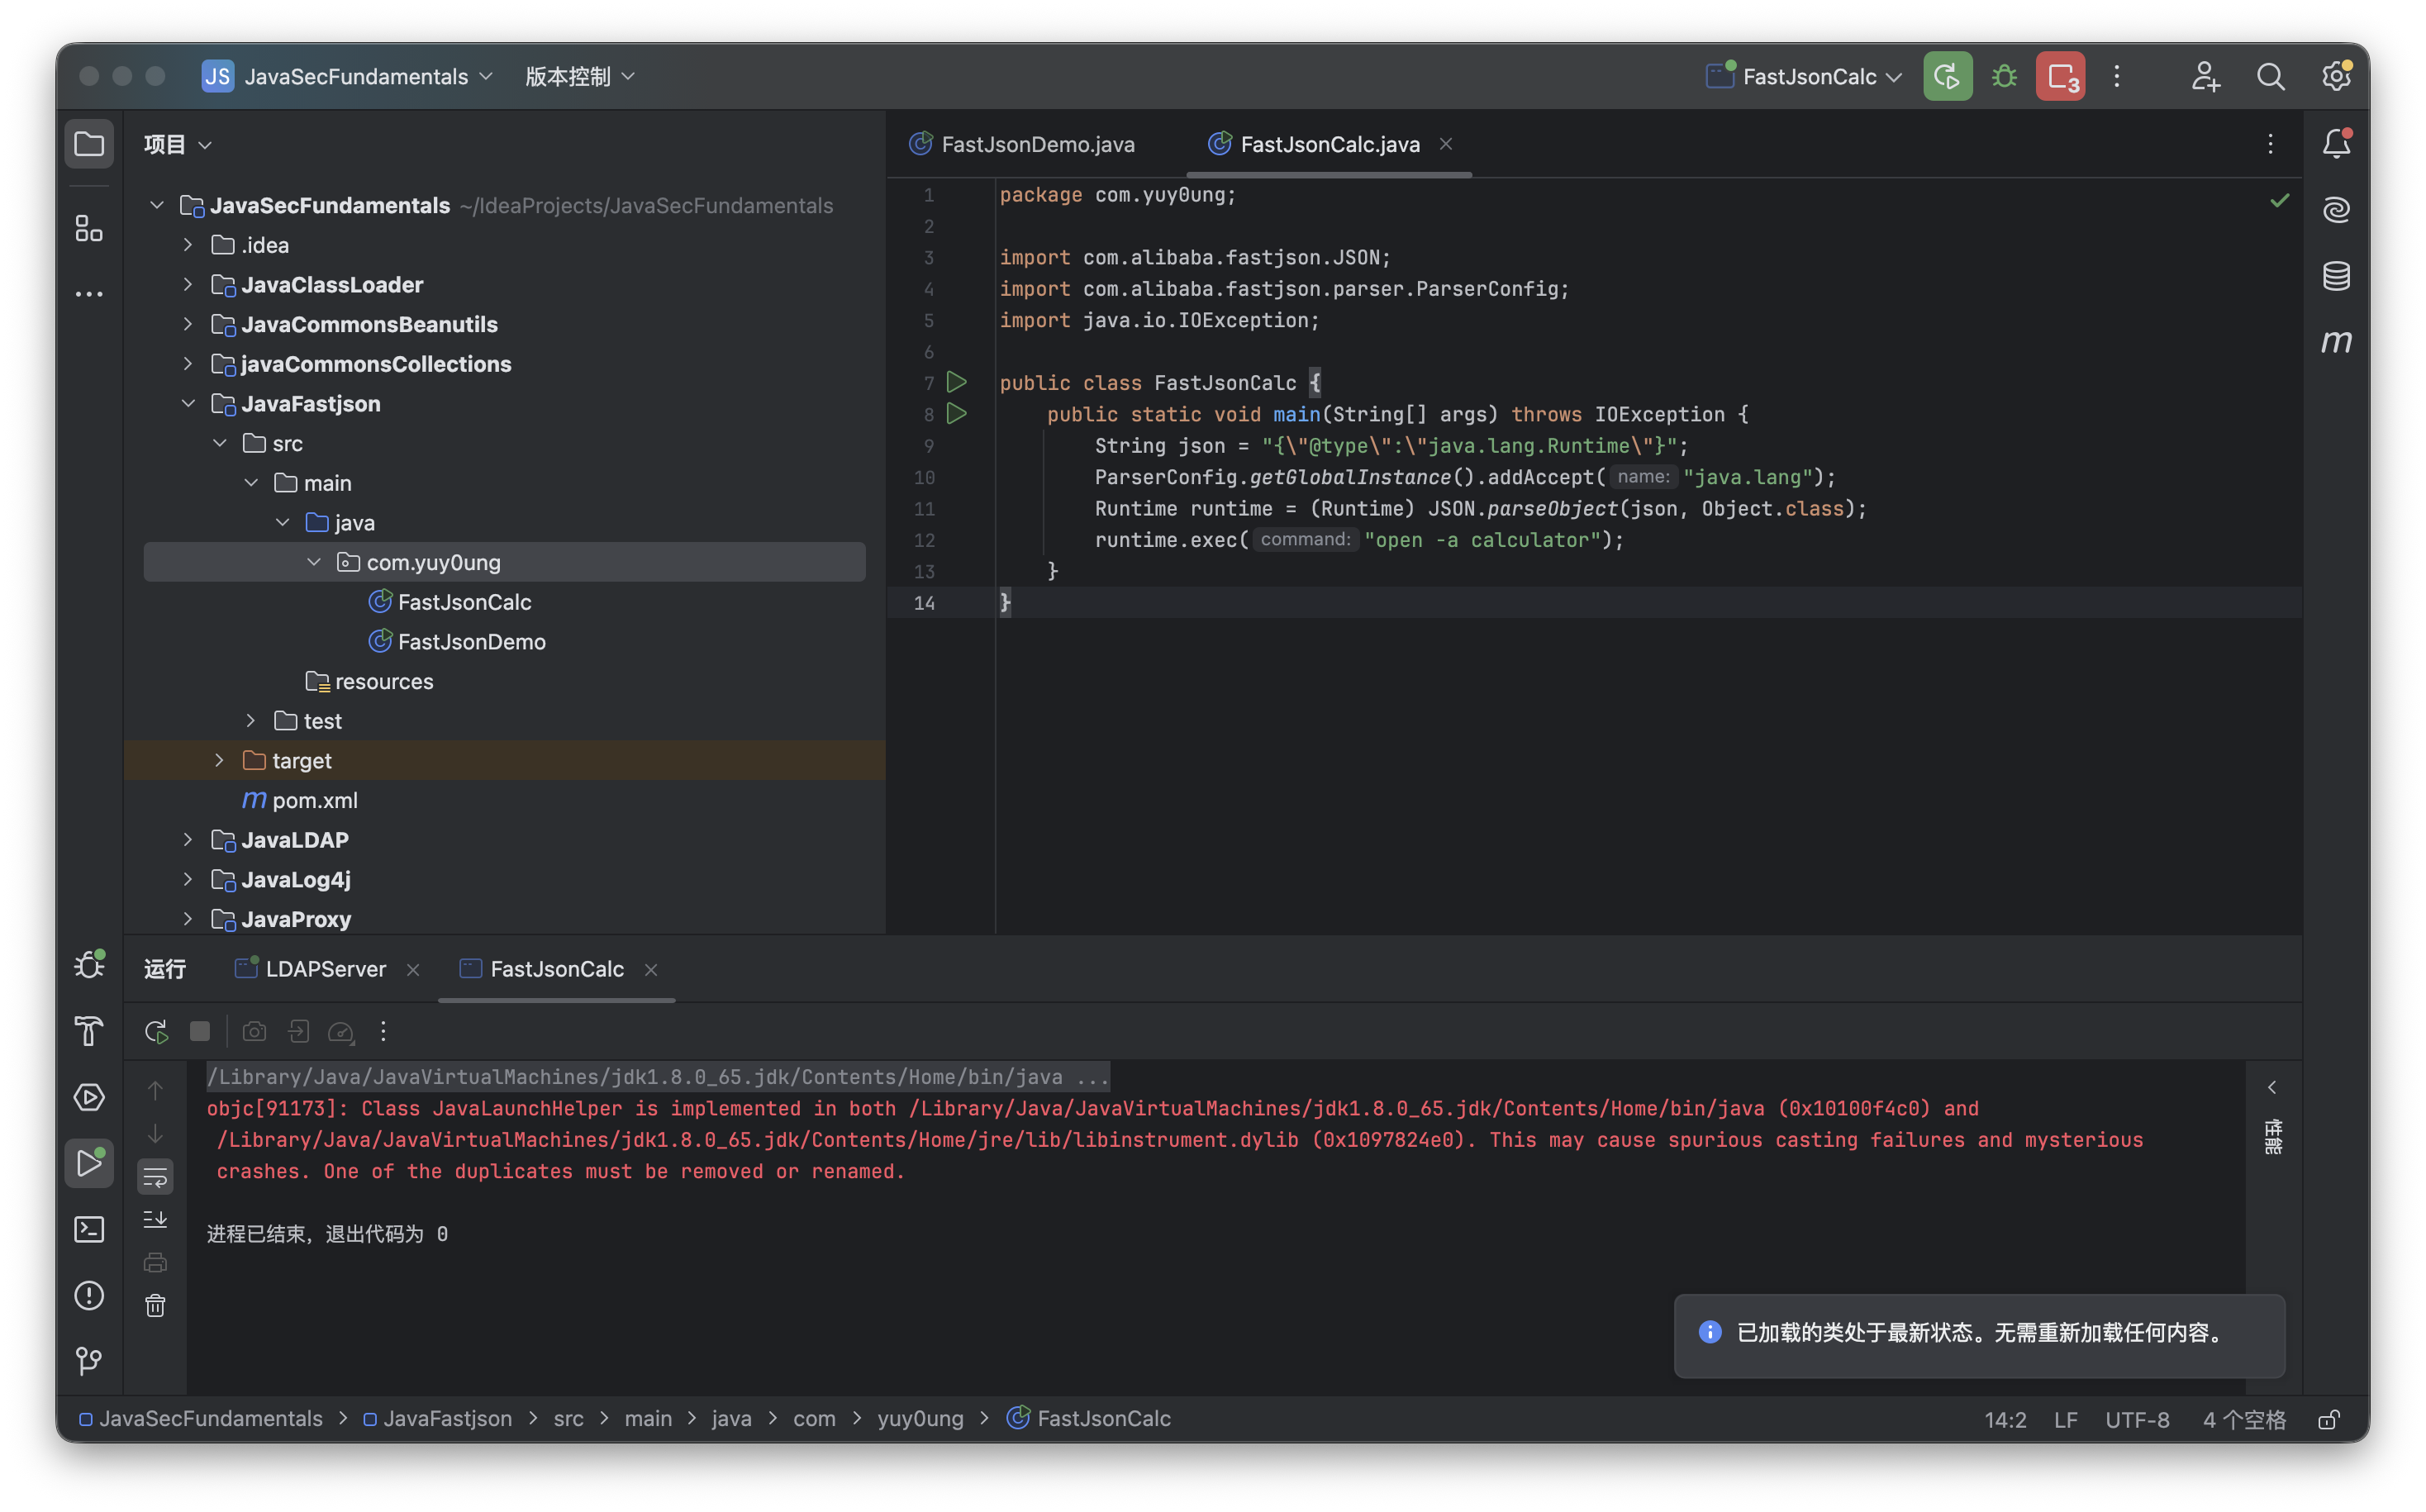Toggle soft-wrap in run console
This screenshot has width=2426, height=1512.
(x=155, y=1177)
